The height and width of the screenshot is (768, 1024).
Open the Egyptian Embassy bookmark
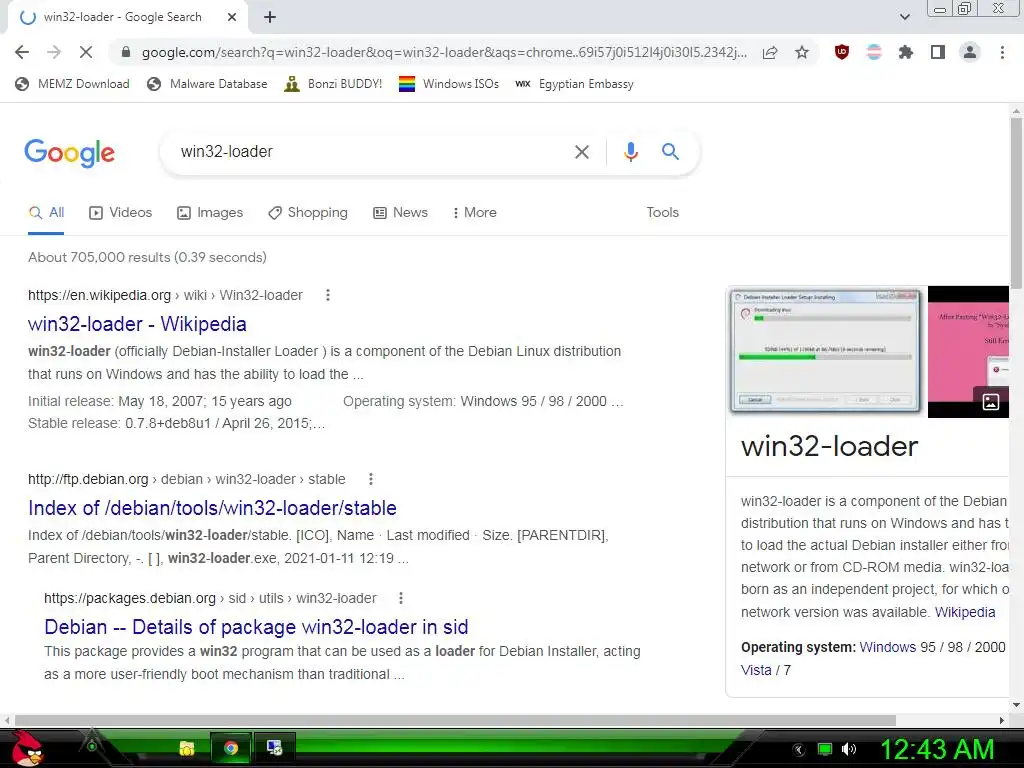pos(575,84)
